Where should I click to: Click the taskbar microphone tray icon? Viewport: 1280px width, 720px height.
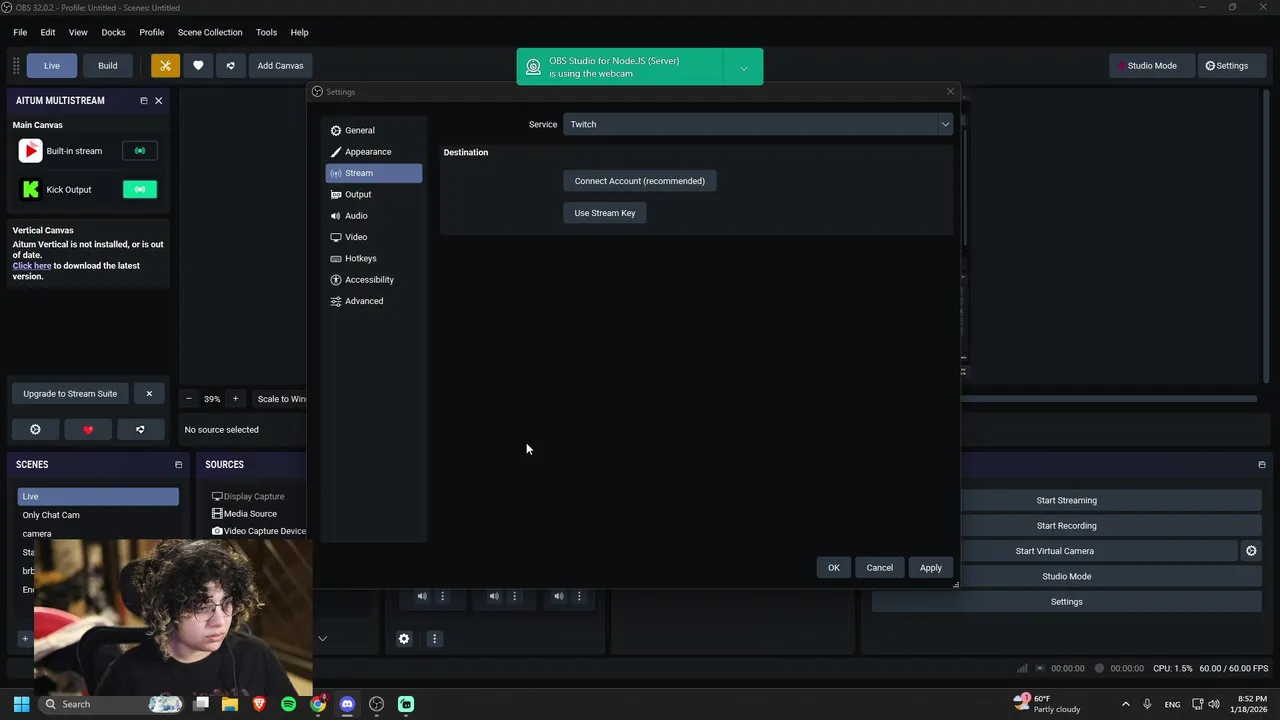1147,704
